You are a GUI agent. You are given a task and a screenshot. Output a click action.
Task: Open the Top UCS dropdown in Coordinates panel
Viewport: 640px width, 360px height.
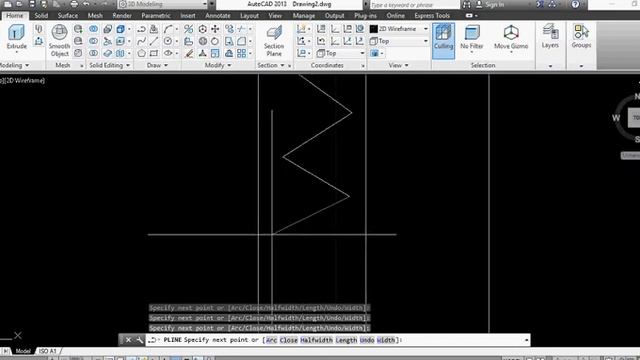pyautogui.click(x=340, y=53)
